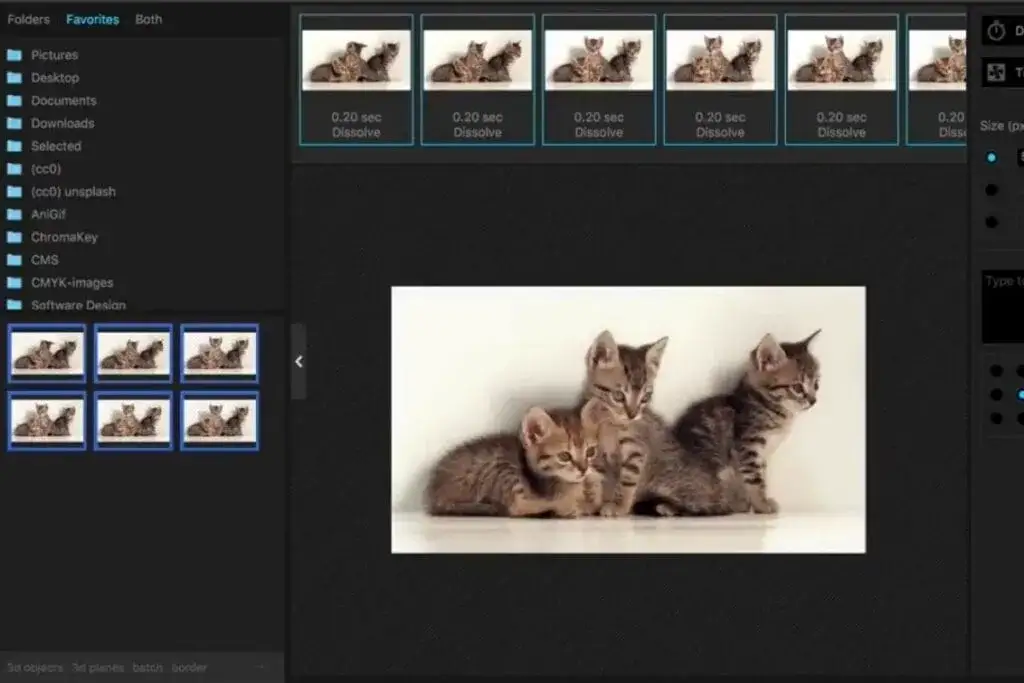This screenshot has width=1024, height=683.
Task: Collapse the left browser panel with arrow
Action: 298,362
